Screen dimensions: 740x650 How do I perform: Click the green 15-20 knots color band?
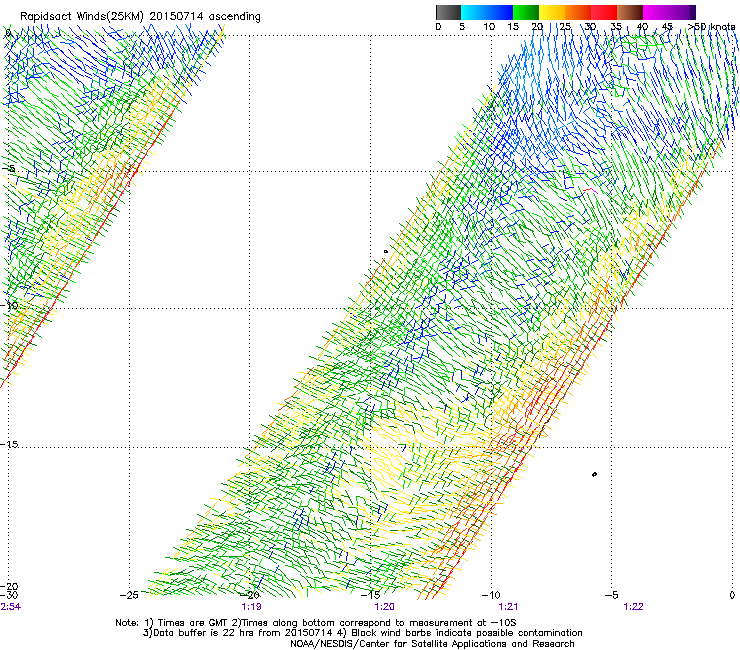pos(526,12)
